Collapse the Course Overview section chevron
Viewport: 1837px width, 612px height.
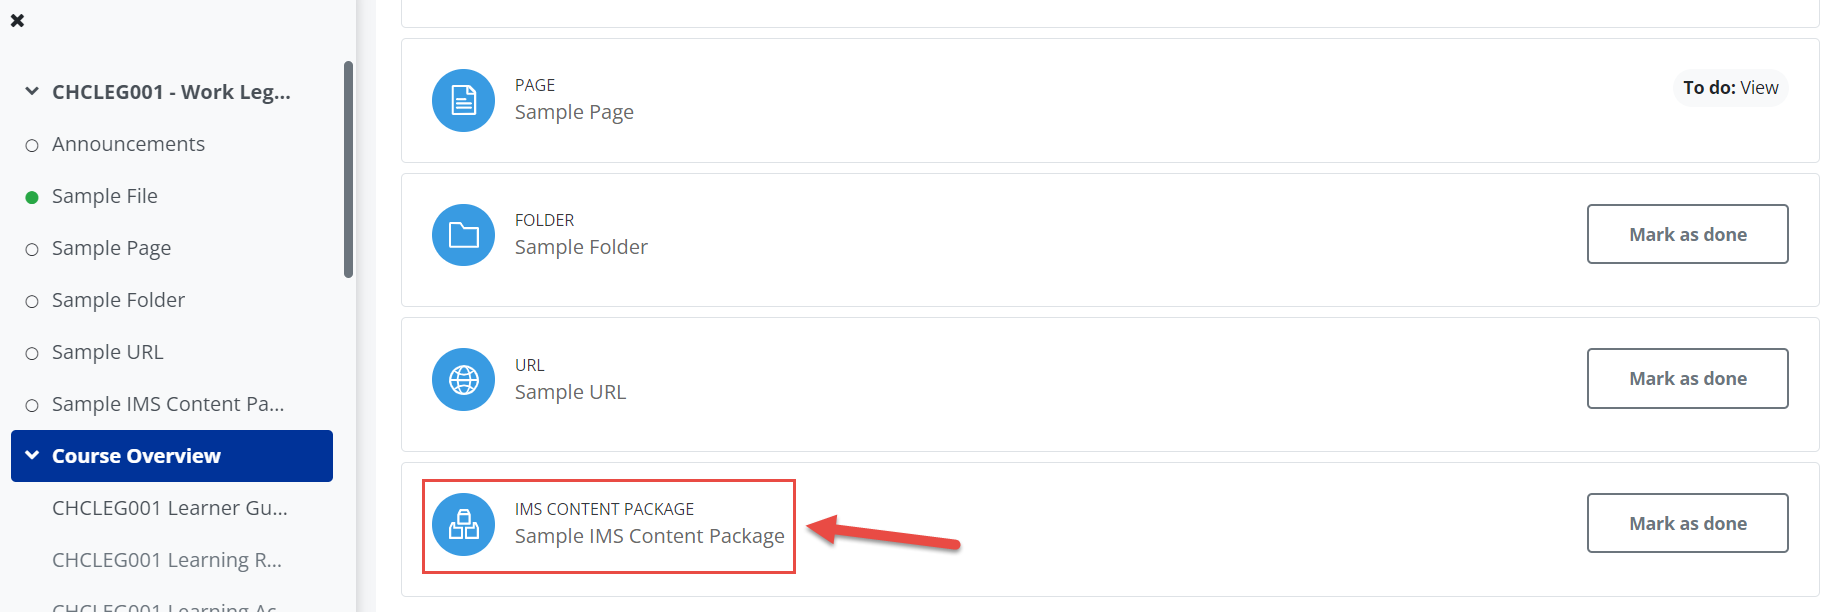(x=32, y=455)
